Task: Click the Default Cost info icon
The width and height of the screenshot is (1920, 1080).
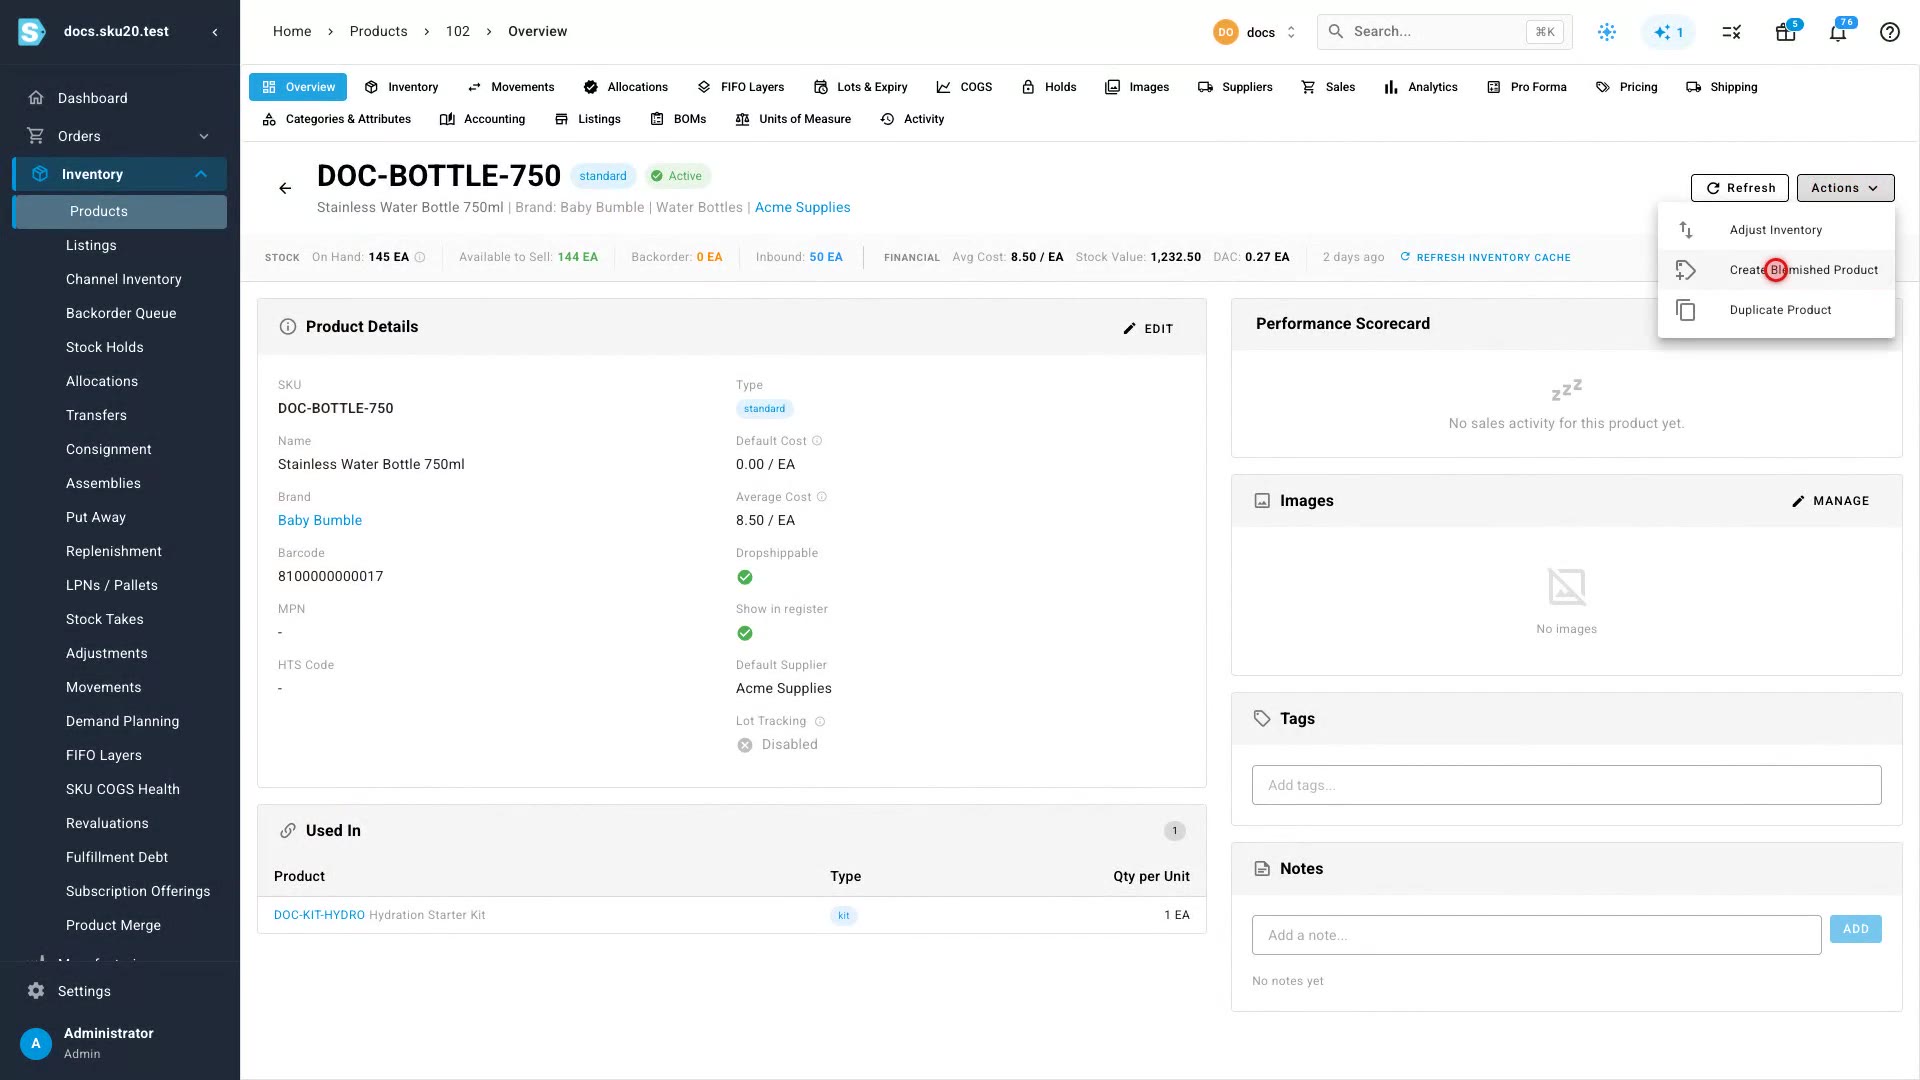Action: tap(817, 441)
